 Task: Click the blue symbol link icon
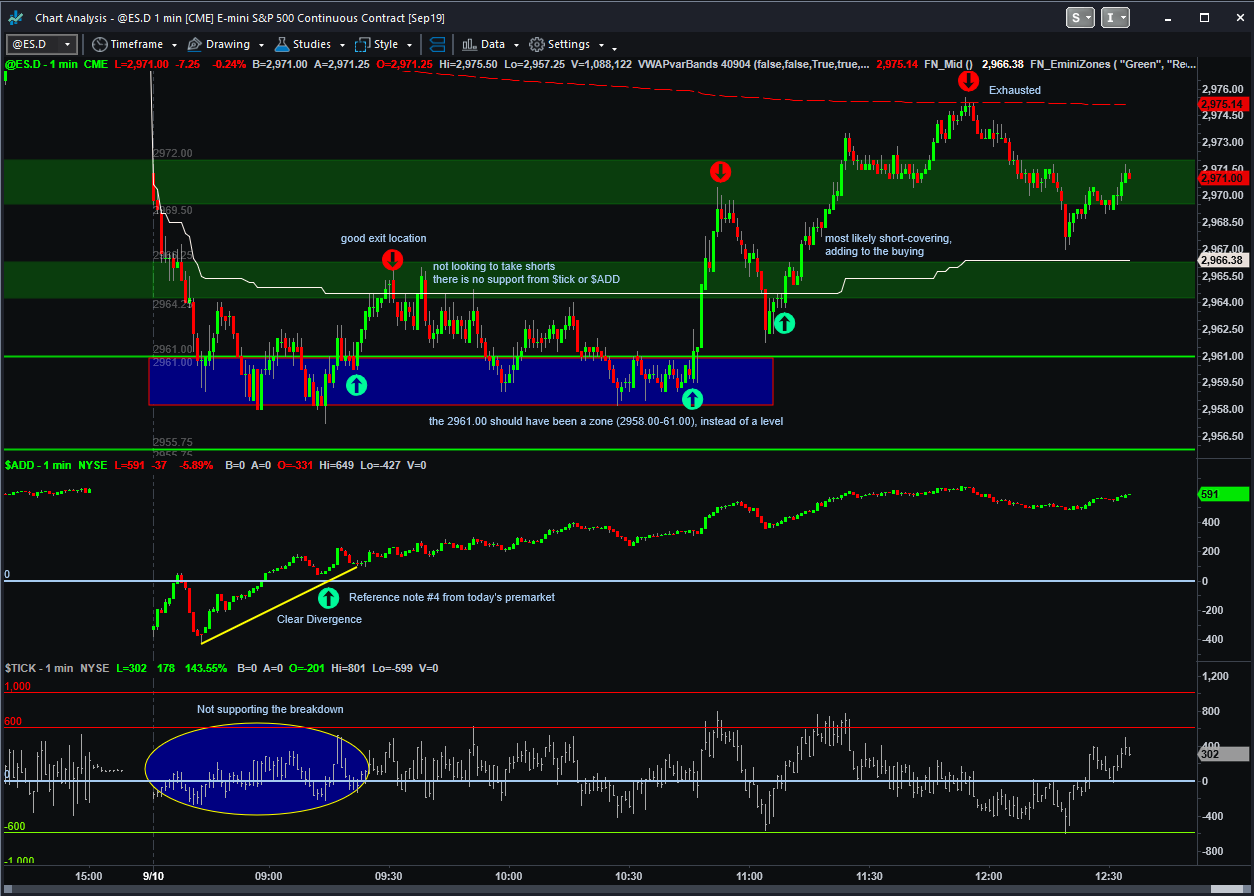click(x=438, y=44)
